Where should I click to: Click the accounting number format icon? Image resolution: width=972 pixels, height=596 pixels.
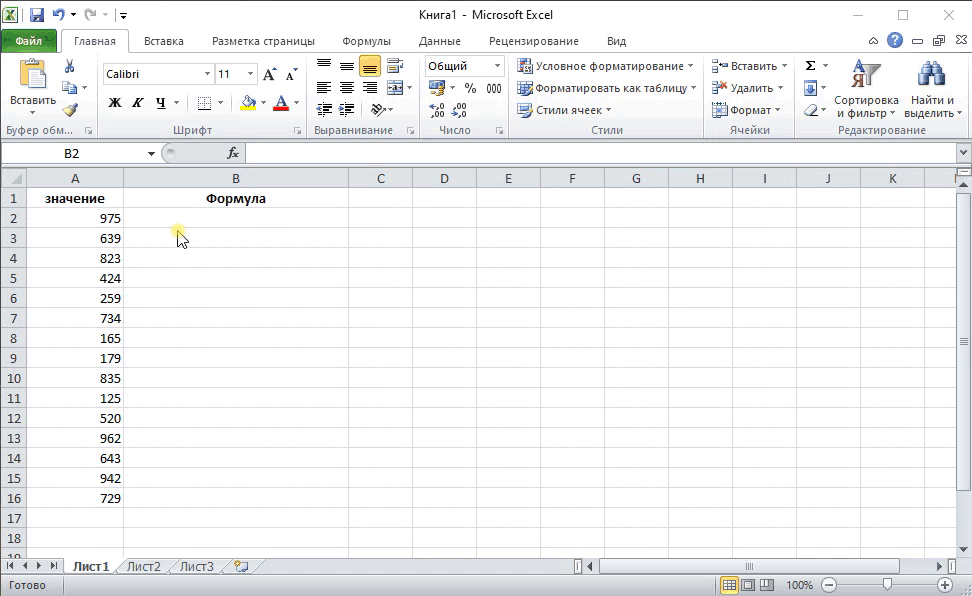click(437, 88)
